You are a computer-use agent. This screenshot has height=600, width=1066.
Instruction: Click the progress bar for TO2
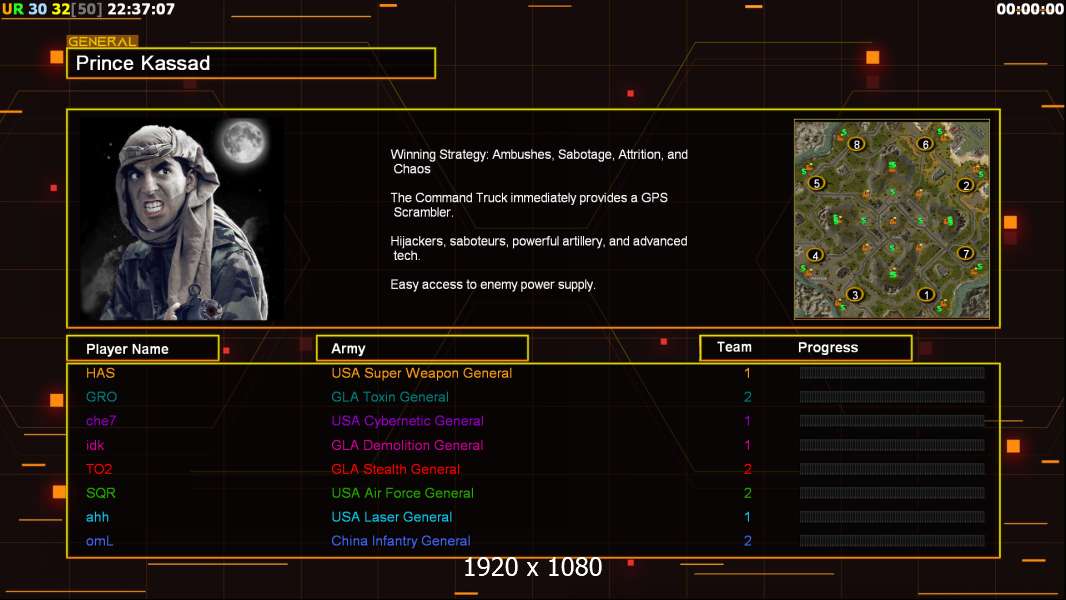click(892, 469)
